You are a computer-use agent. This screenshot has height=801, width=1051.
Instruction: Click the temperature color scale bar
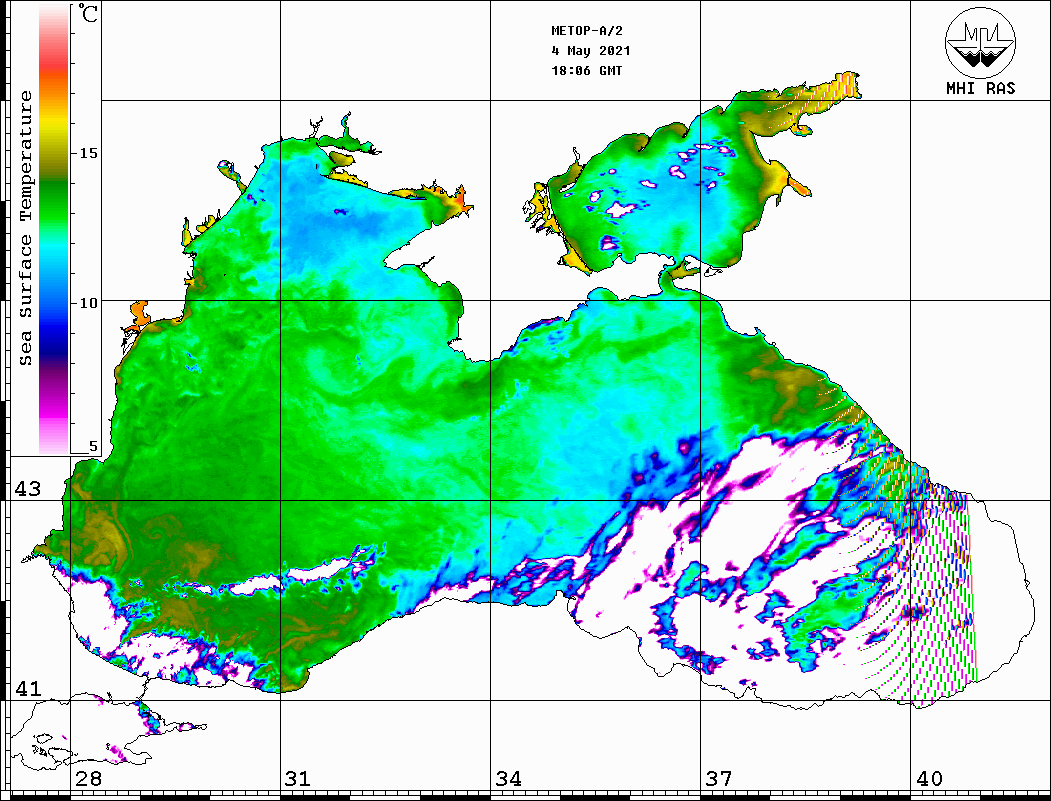pos(54,230)
